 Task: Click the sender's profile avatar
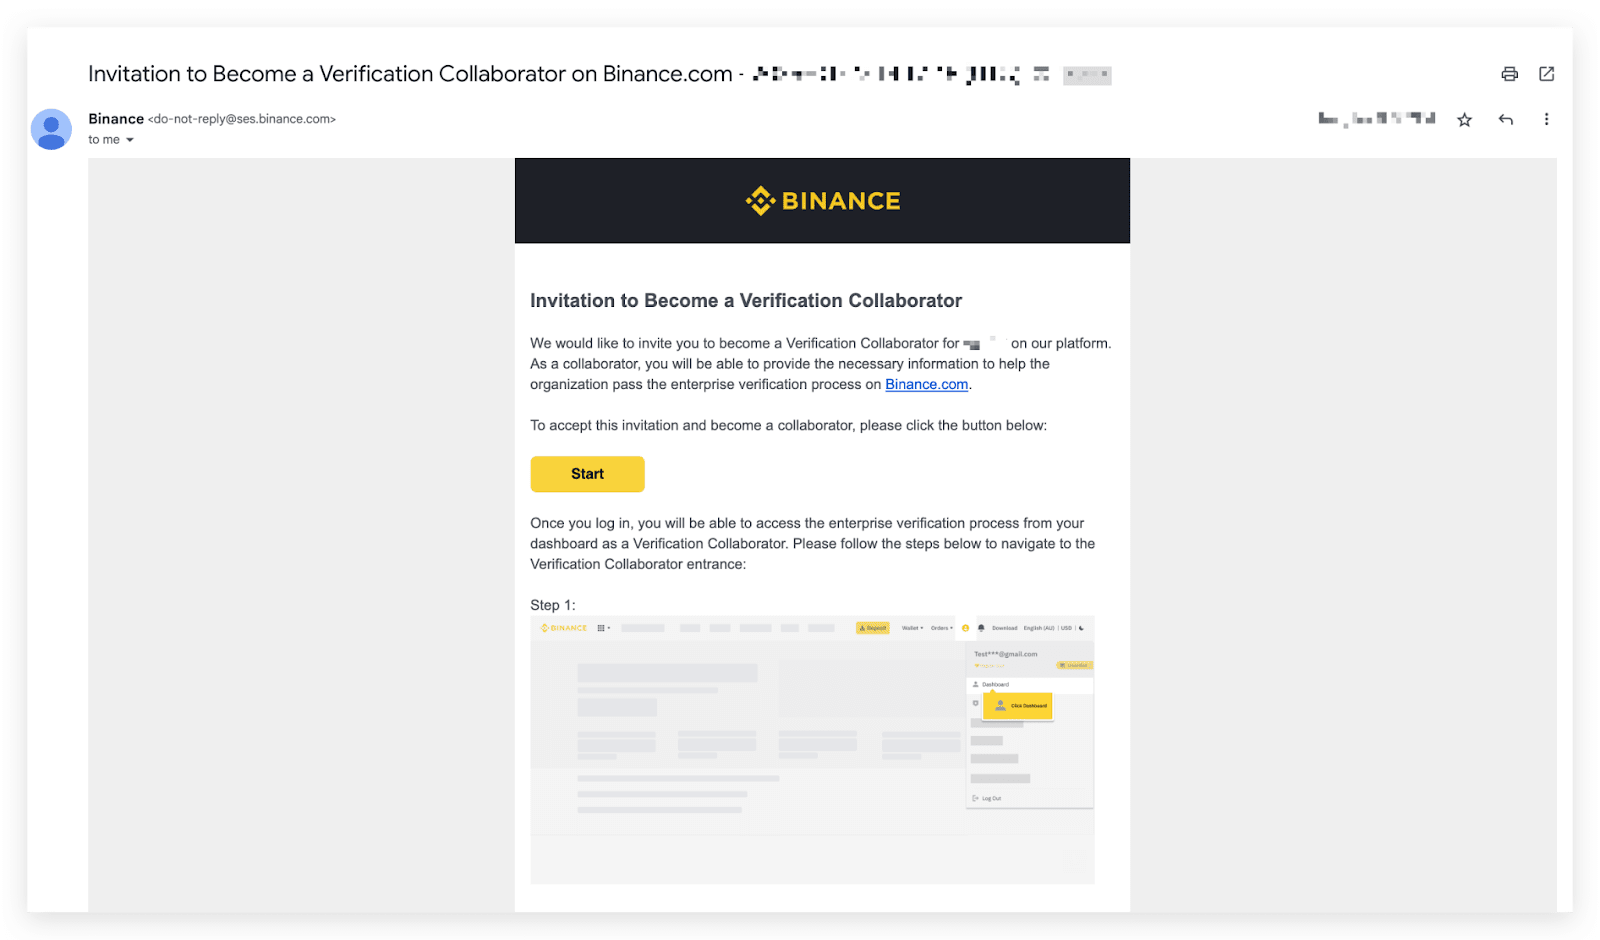click(51, 129)
